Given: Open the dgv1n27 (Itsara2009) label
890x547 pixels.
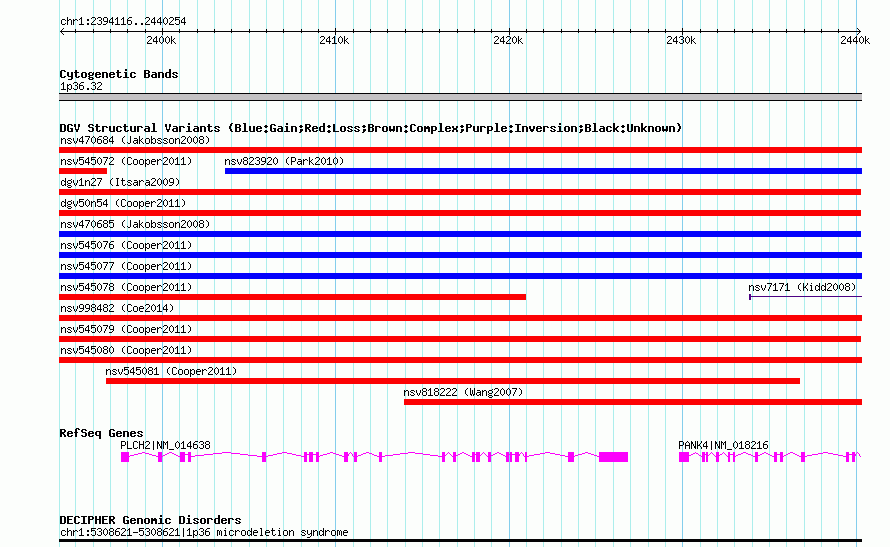Looking at the screenshot, I should click(x=120, y=182).
